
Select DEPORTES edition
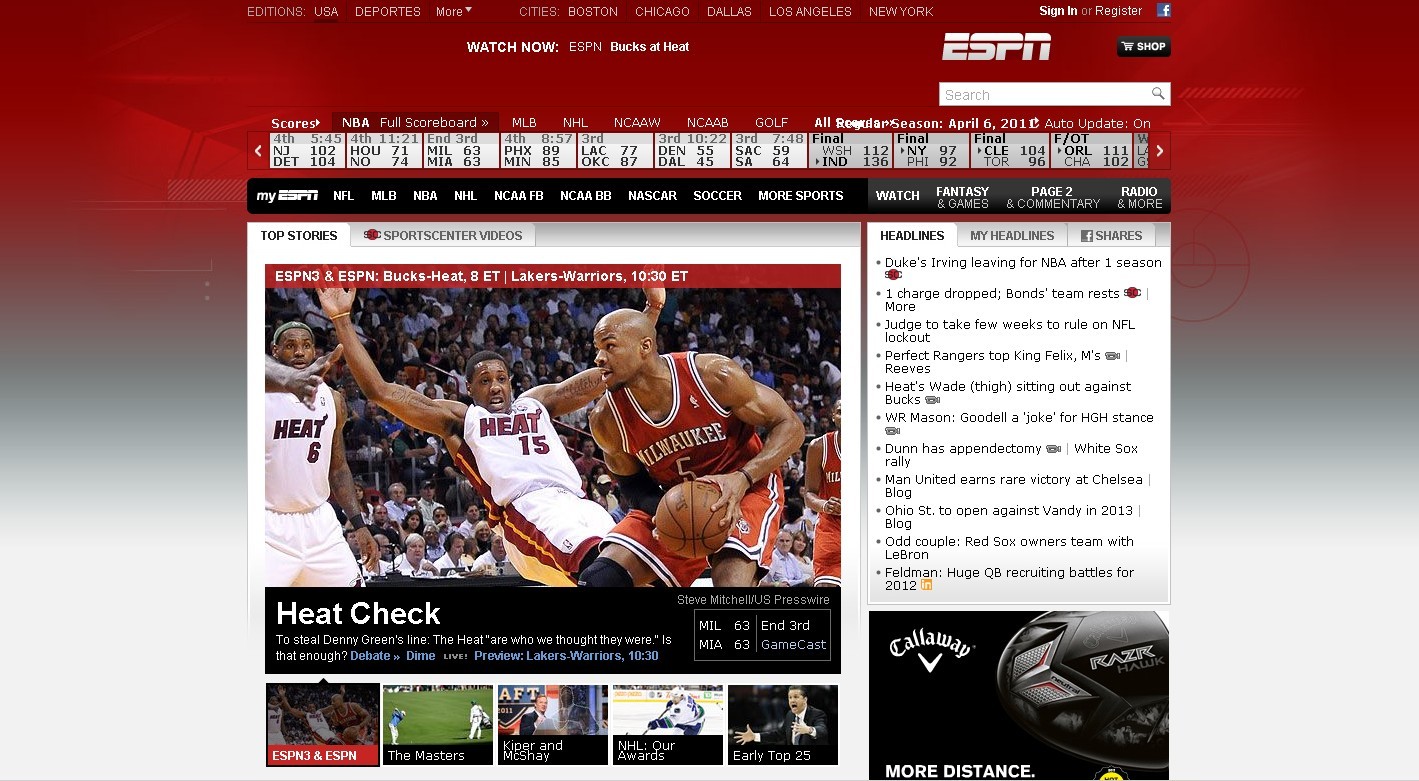(x=388, y=12)
